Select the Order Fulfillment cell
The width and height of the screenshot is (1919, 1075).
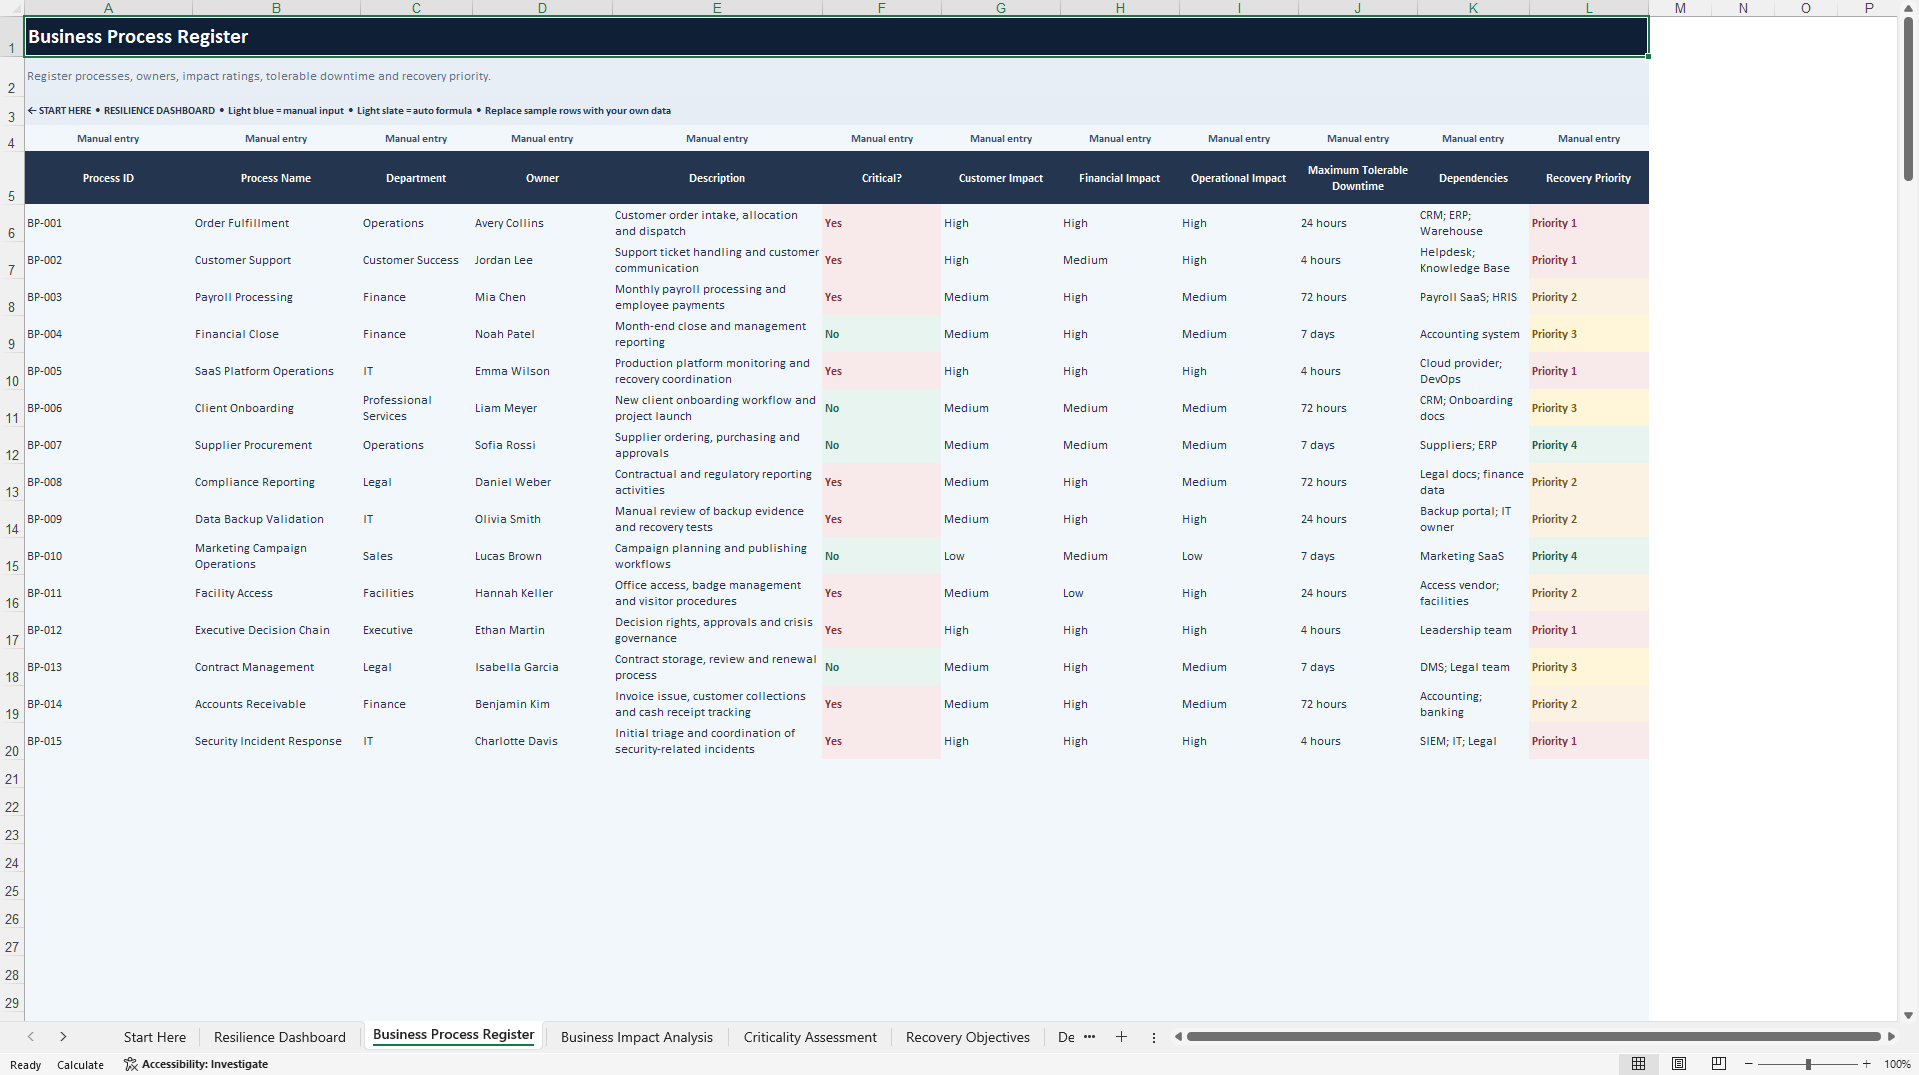pyautogui.click(x=276, y=223)
